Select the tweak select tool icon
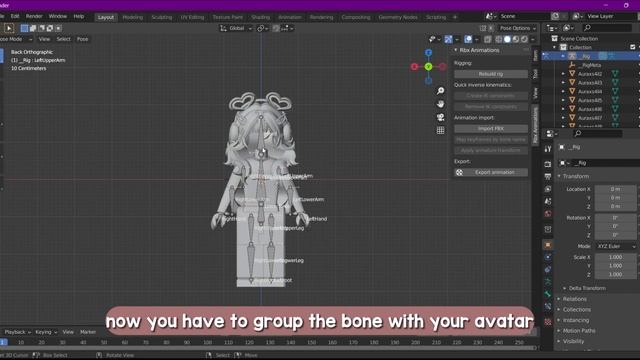 coord(9,28)
